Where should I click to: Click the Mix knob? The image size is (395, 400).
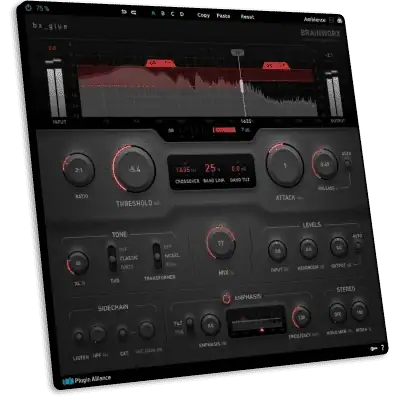click(x=221, y=243)
